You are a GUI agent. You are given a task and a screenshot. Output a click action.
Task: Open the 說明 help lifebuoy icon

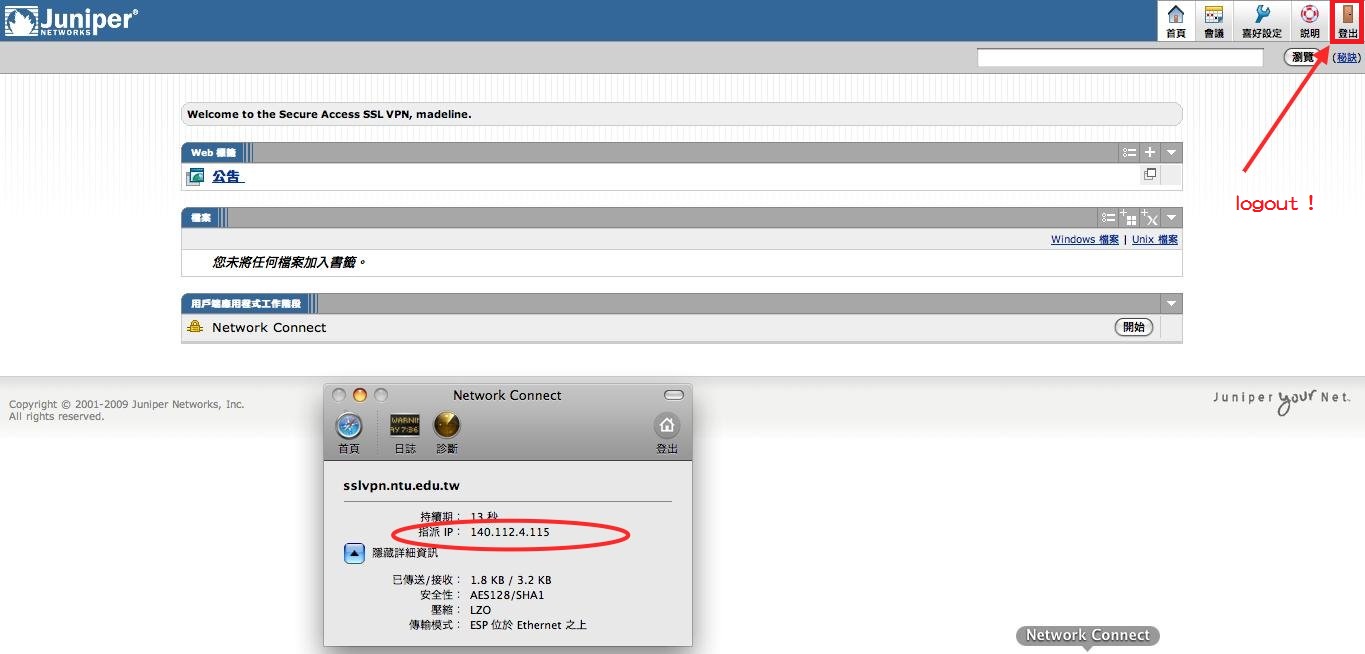(1310, 21)
